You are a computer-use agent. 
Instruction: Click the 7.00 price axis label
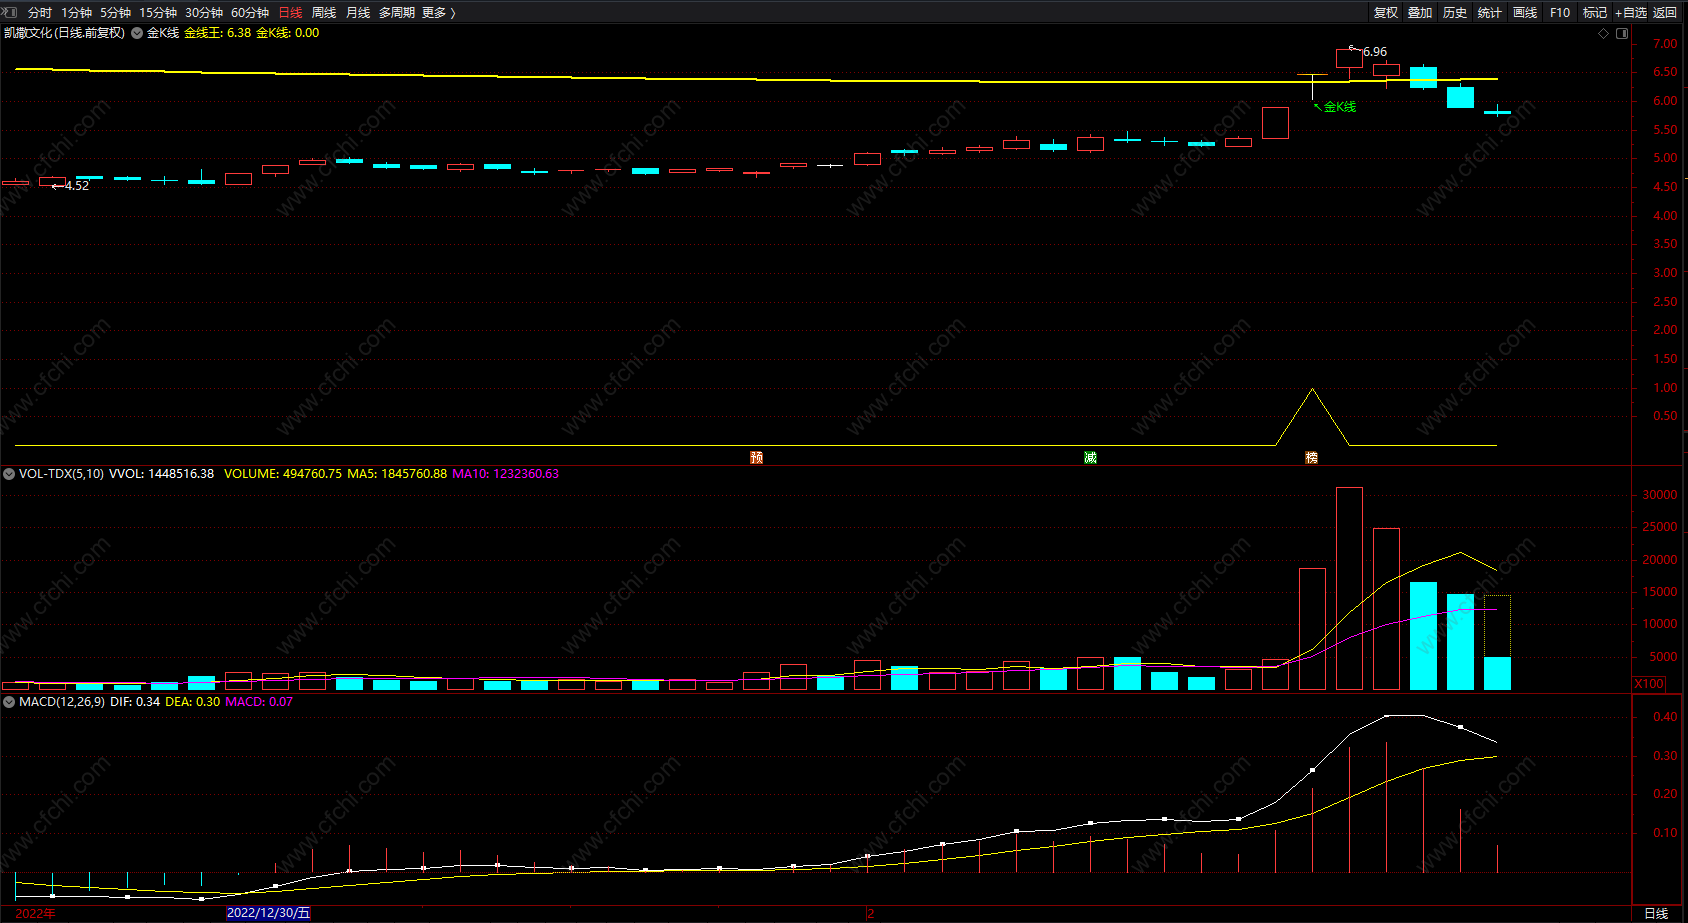1665,44
